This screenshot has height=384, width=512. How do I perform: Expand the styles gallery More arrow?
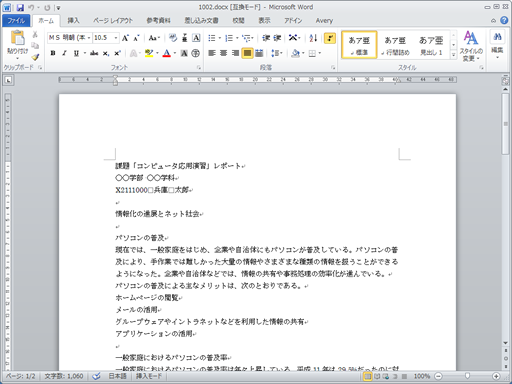click(x=453, y=55)
